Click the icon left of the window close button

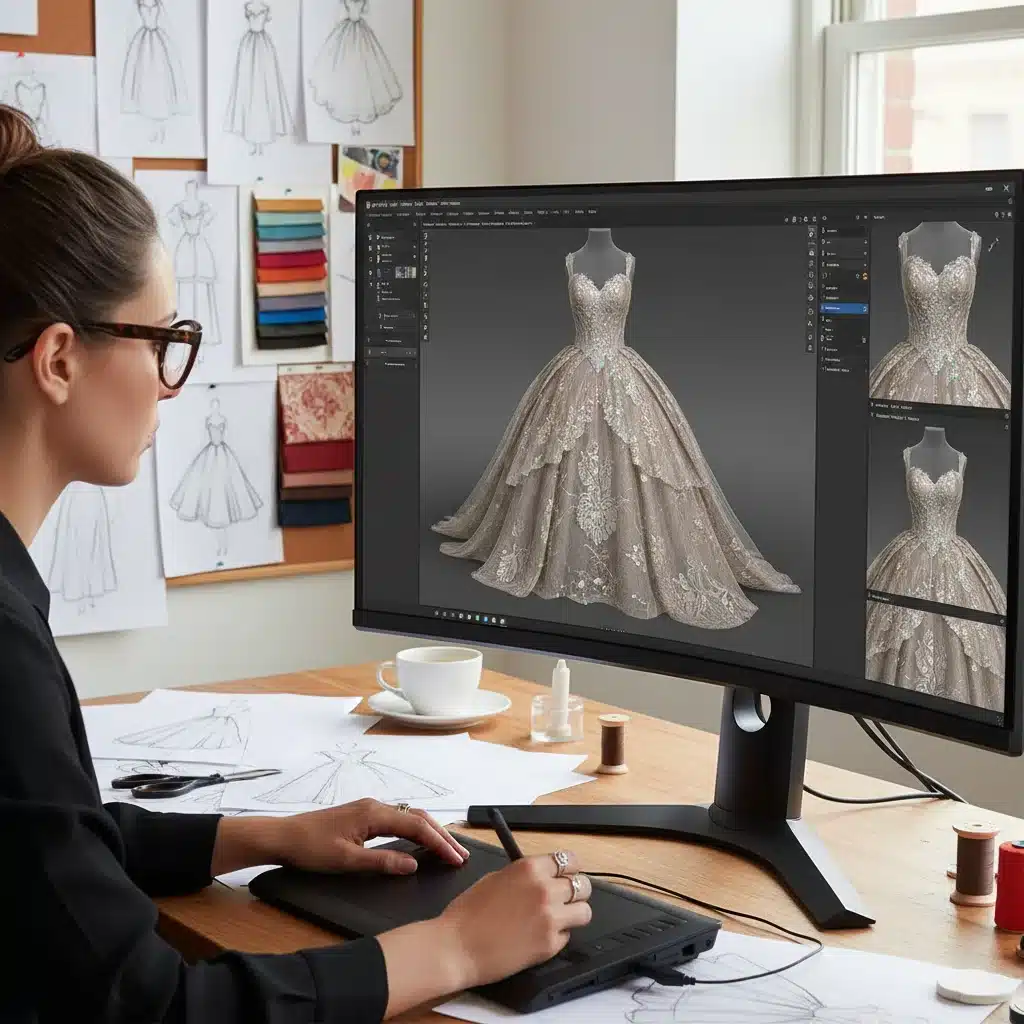(989, 189)
